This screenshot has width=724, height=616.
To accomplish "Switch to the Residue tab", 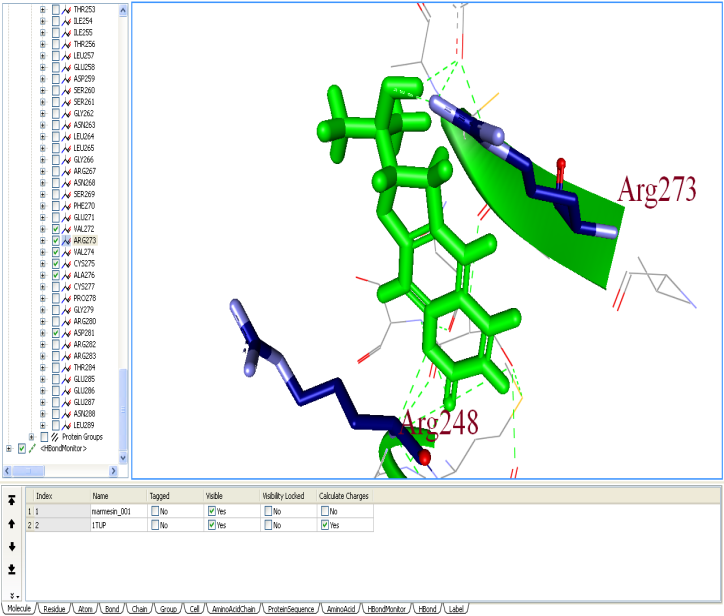I will [x=54, y=608].
